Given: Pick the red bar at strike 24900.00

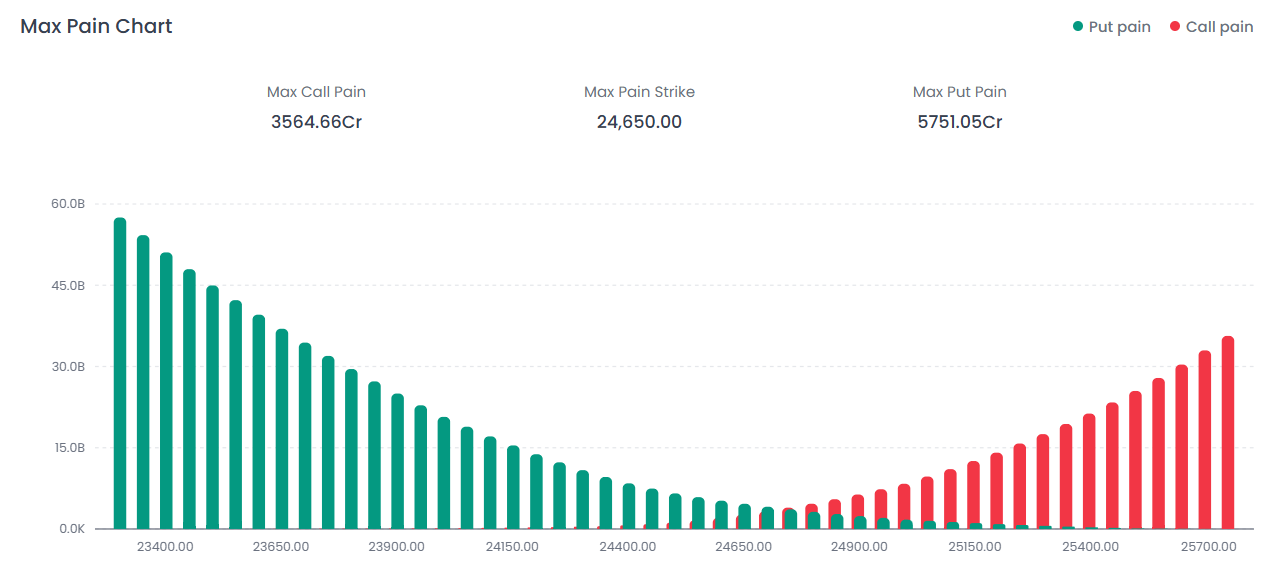Looking at the screenshot, I should pyautogui.click(x=858, y=512).
